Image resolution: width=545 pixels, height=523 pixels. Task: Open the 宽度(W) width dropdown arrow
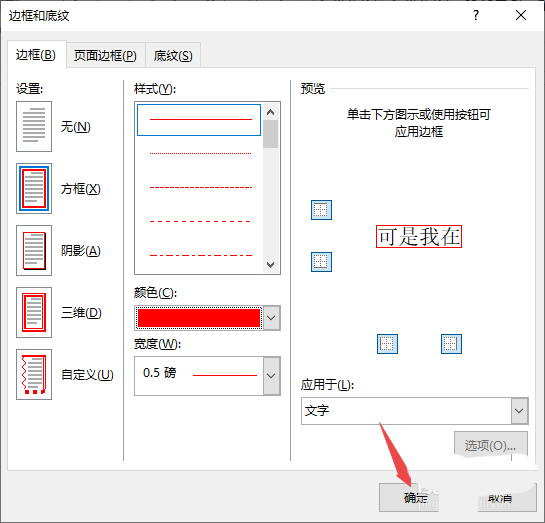[271, 376]
